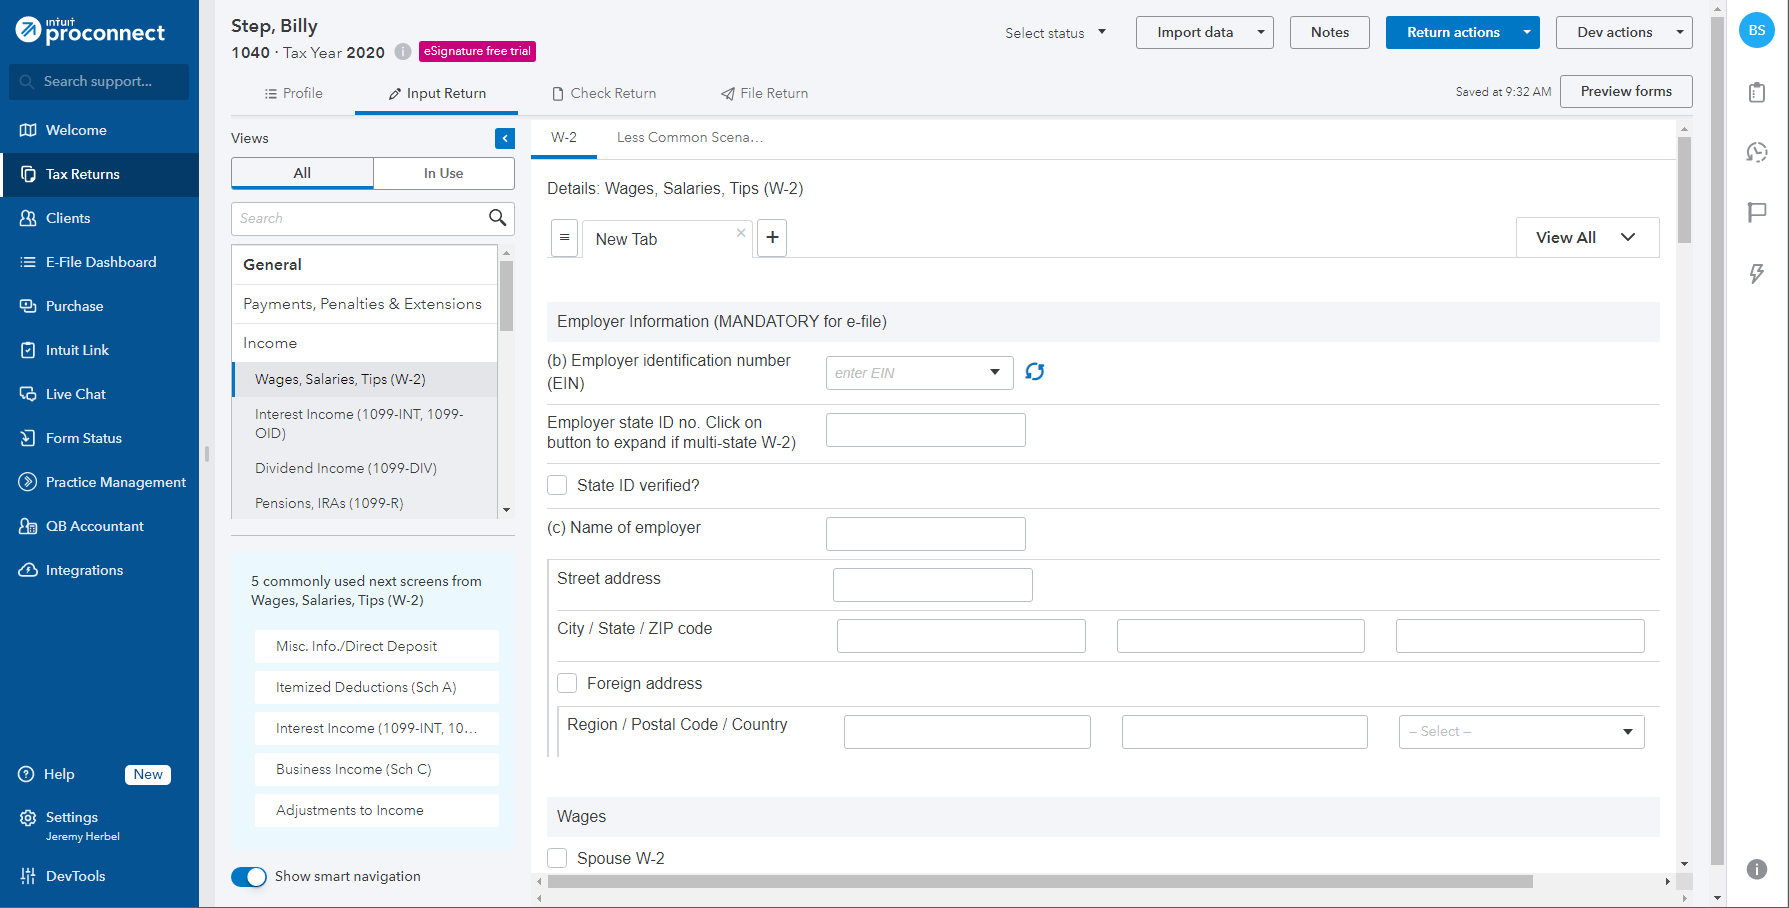Click the Purchase icon in sidebar
Image resolution: width=1789 pixels, height=908 pixels.
point(28,306)
